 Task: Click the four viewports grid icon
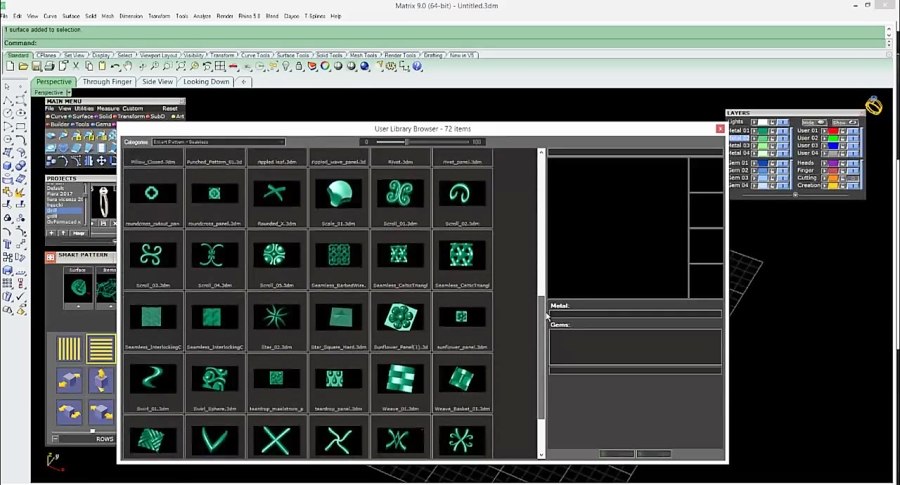(x=220, y=67)
